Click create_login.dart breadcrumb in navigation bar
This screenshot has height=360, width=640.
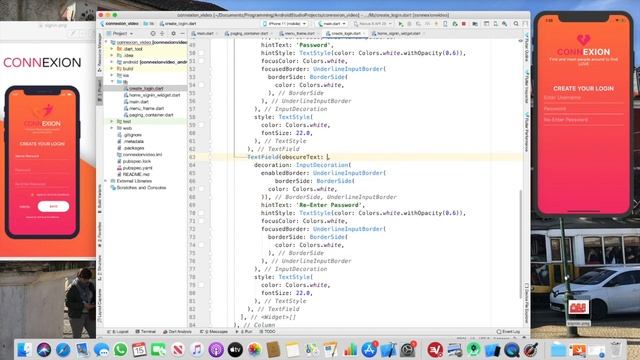pyautogui.click(x=178, y=24)
